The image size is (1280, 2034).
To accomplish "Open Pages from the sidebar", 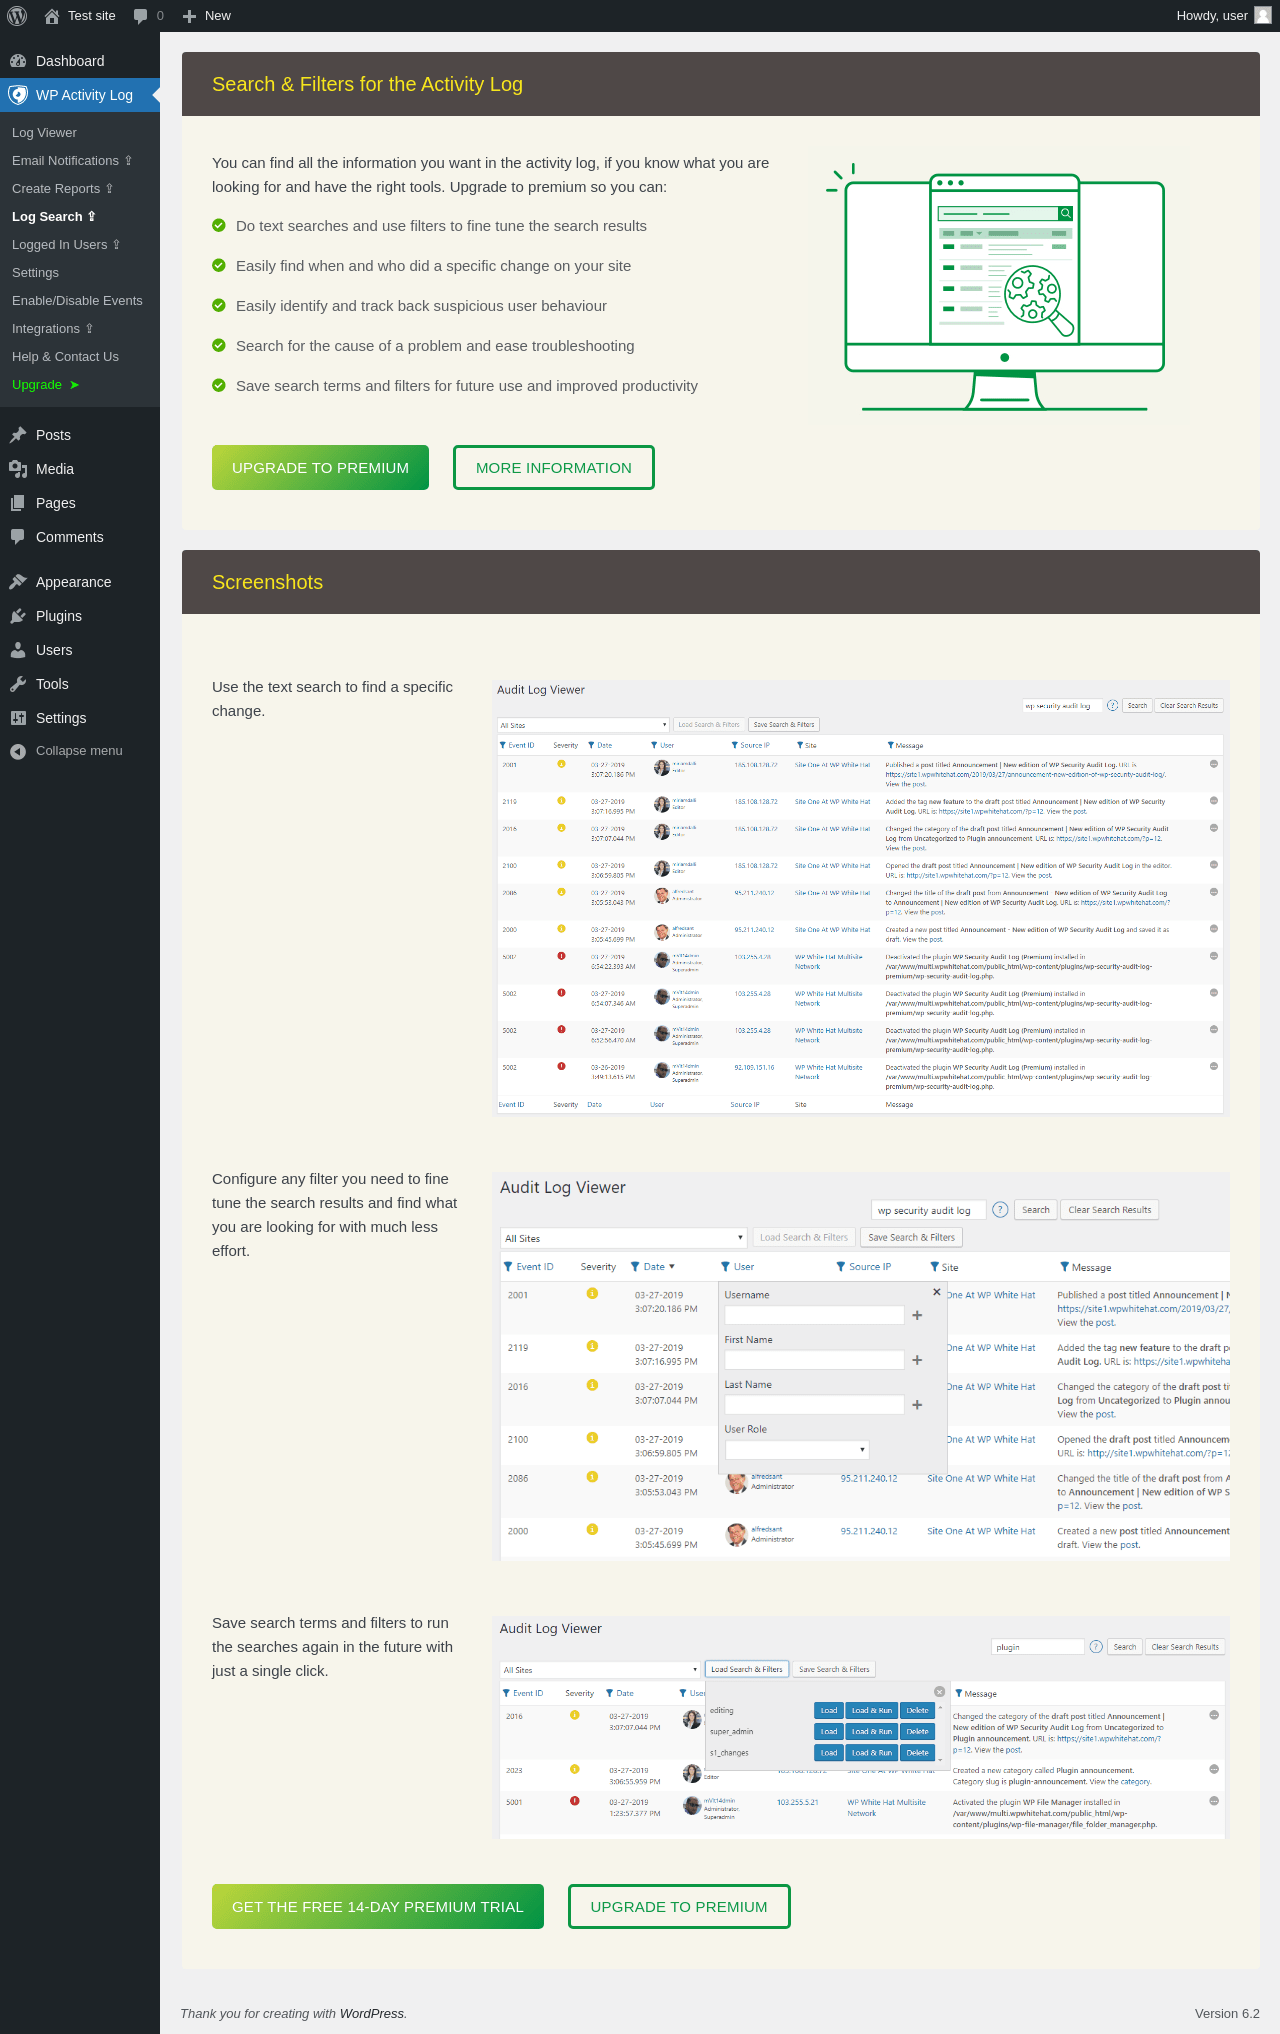I will click(x=80, y=503).
